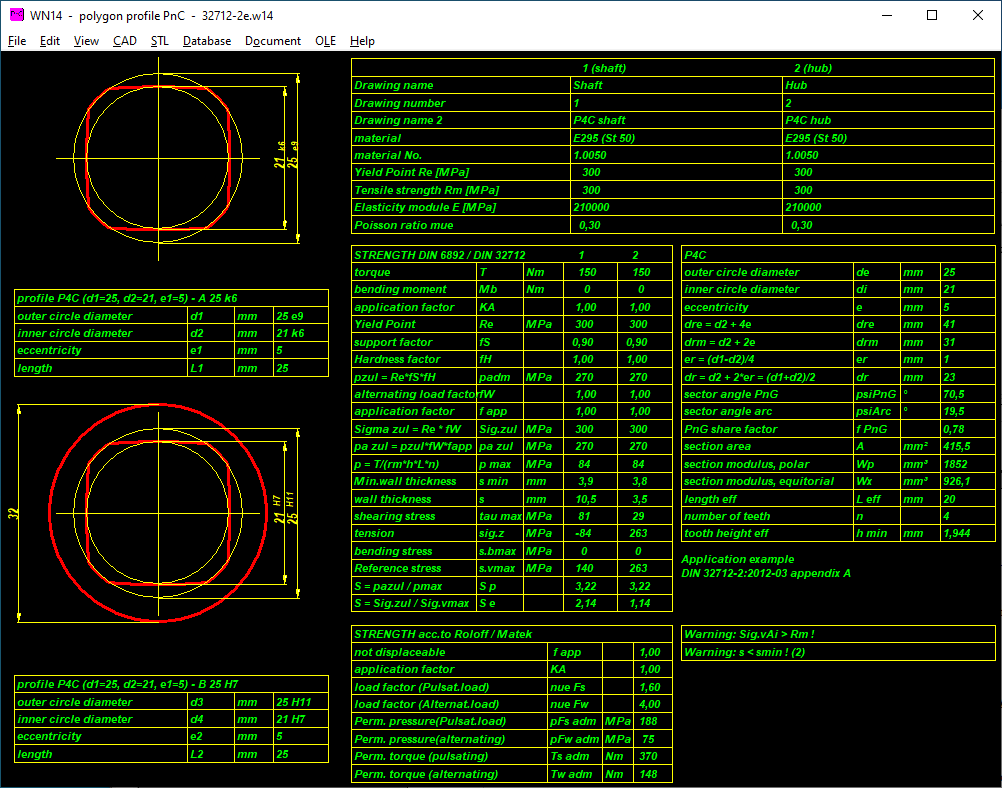
Task: Click the WN14 application icon in title bar
Action: tap(16, 15)
